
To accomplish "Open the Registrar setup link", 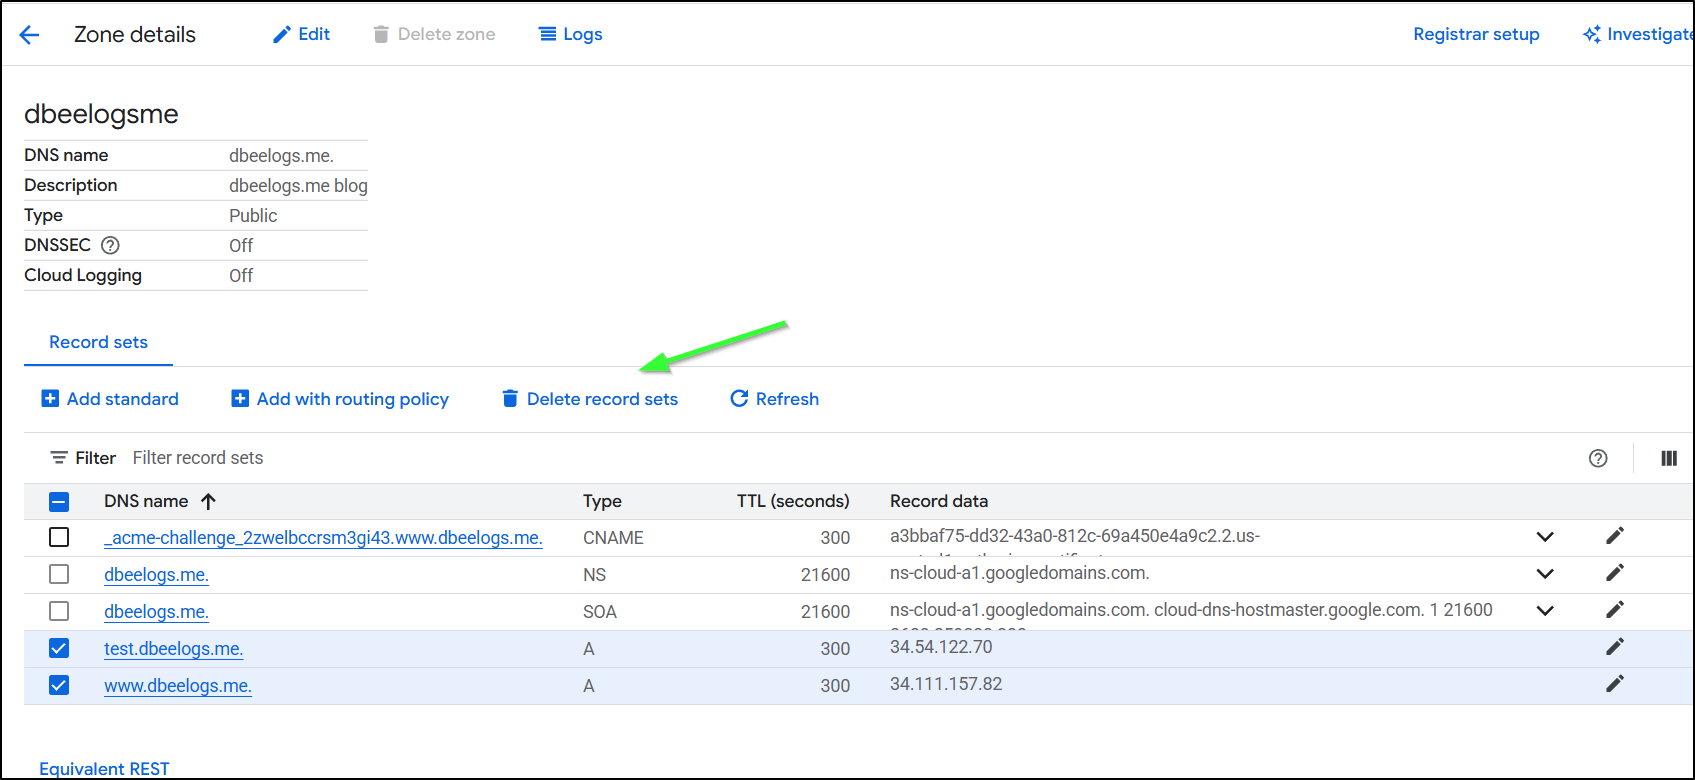I will click(x=1475, y=34).
